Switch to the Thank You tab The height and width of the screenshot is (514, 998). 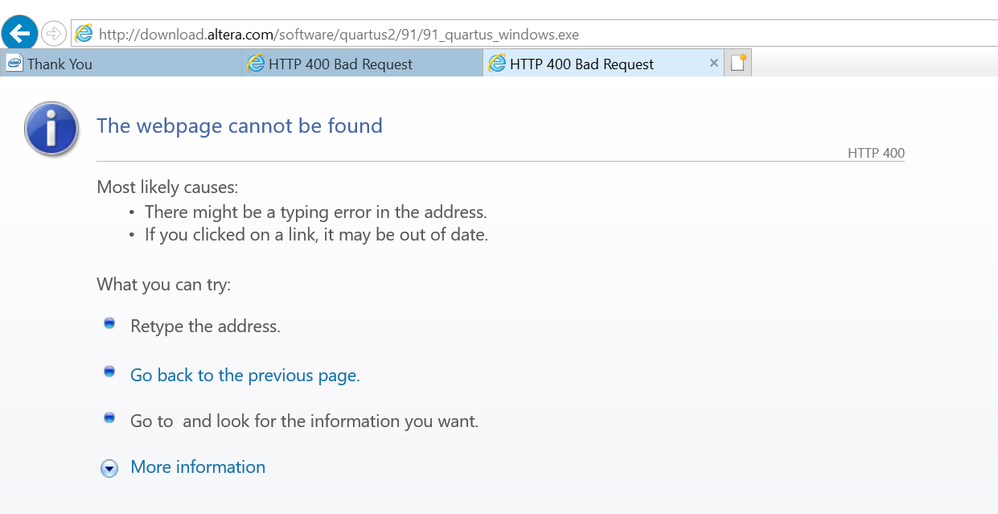pyautogui.click(x=60, y=64)
